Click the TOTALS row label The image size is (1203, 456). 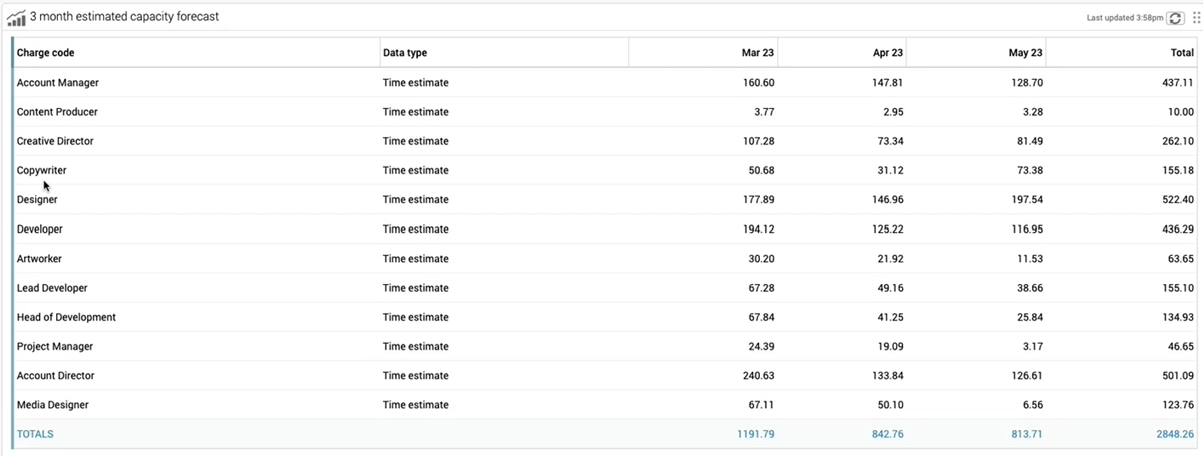point(35,434)
